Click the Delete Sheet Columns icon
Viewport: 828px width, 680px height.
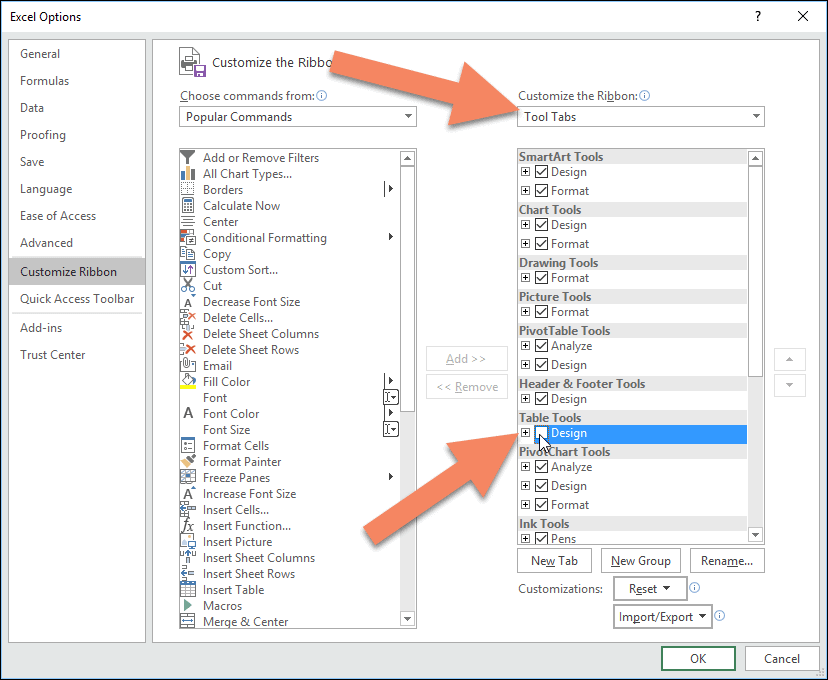[x=187, y=334]
